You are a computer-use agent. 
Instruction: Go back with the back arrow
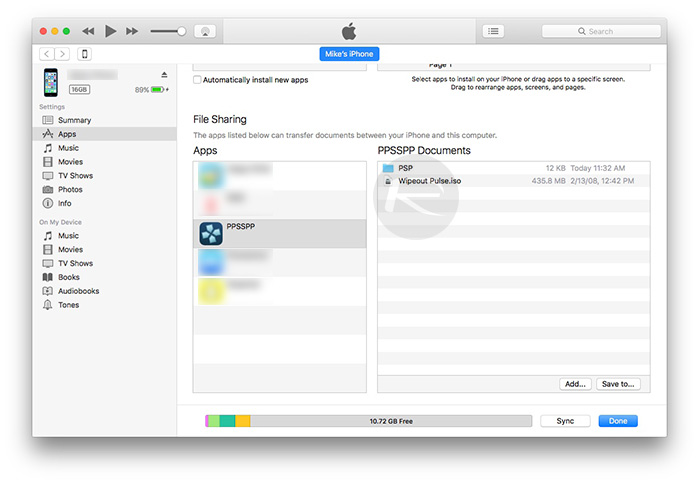pos(47,54)
